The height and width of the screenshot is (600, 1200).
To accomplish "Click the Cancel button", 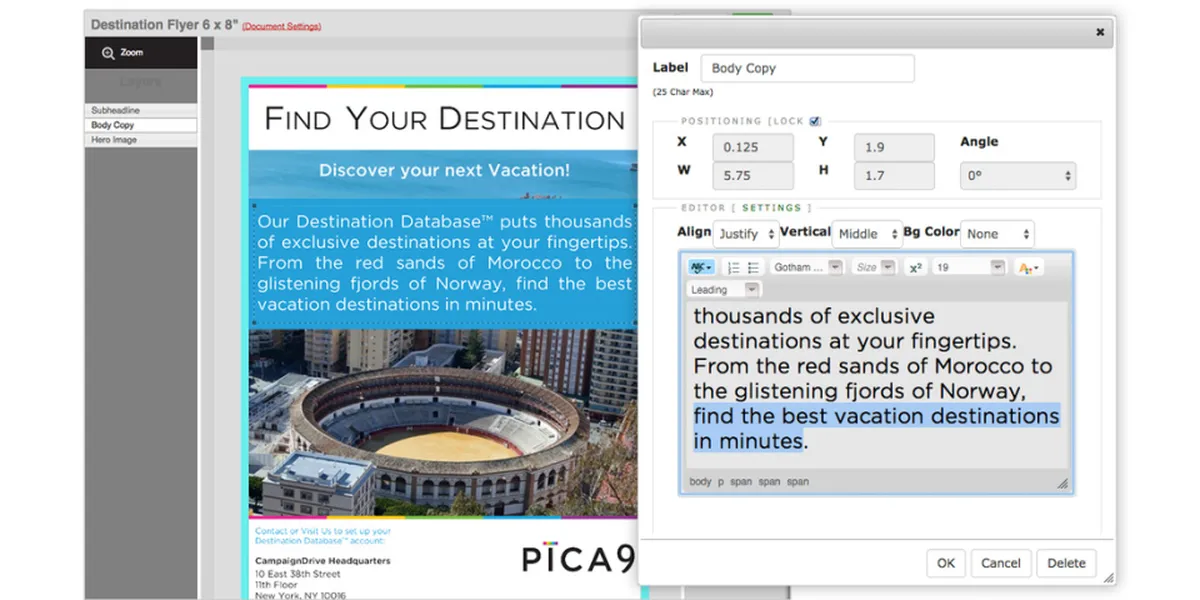I will click(1000, 563).
